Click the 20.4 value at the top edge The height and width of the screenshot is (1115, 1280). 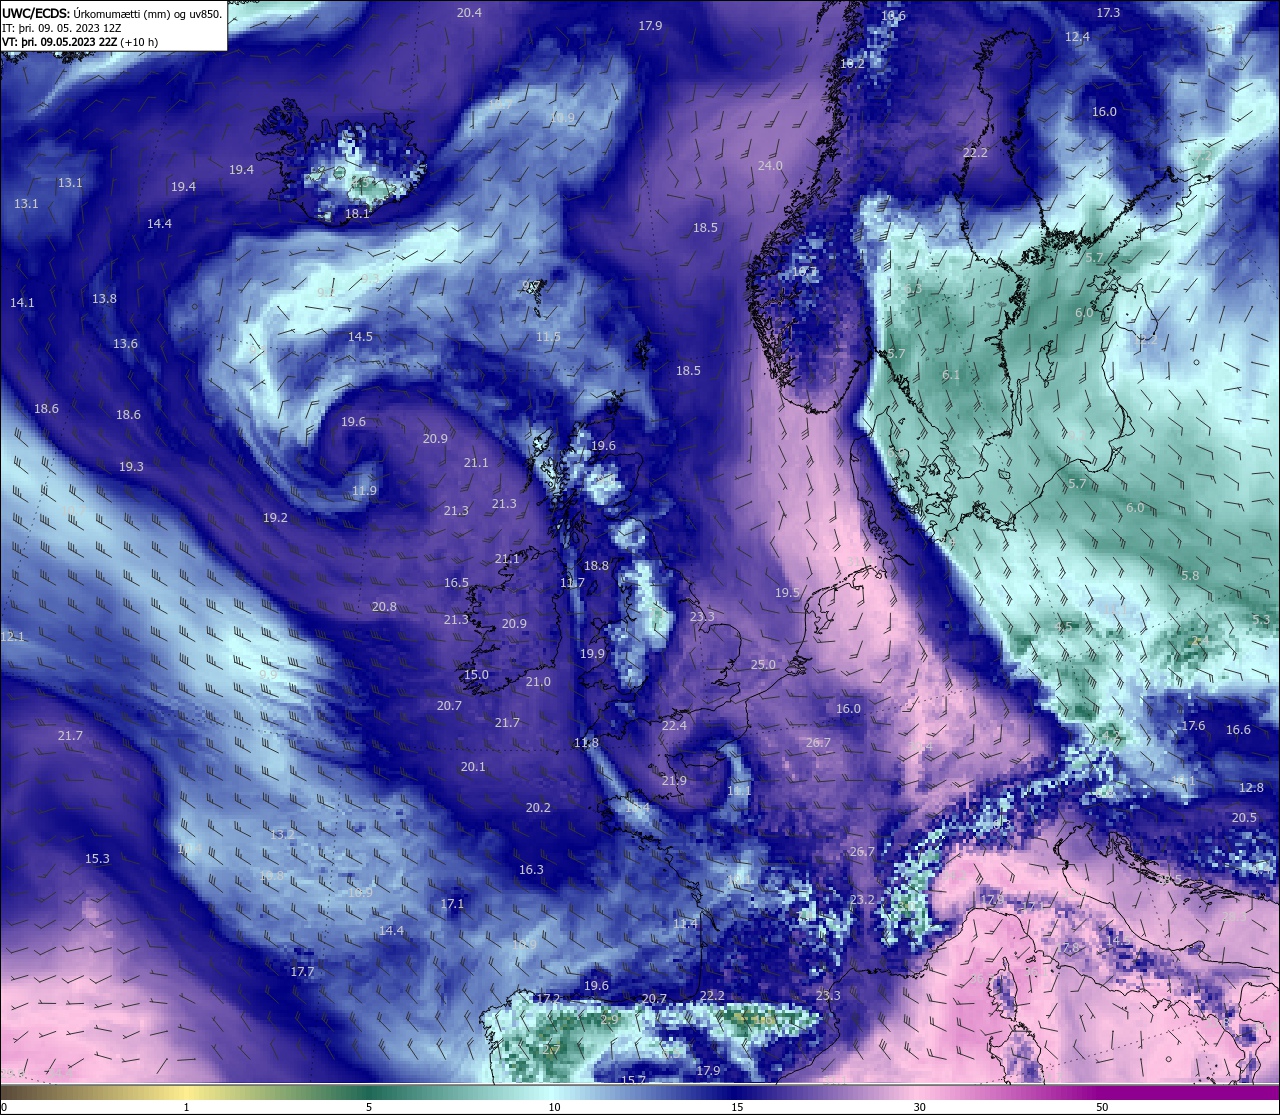[469, 13]
